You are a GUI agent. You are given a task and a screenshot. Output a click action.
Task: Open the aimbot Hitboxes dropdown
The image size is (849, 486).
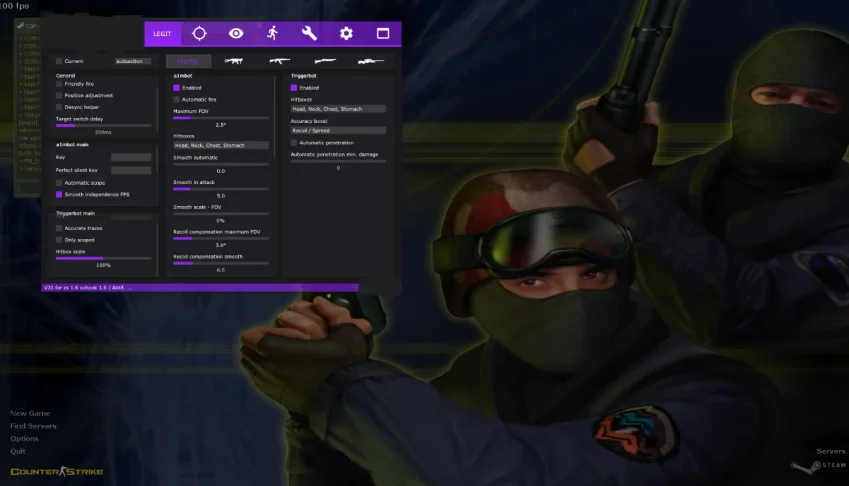coord(221,145)
